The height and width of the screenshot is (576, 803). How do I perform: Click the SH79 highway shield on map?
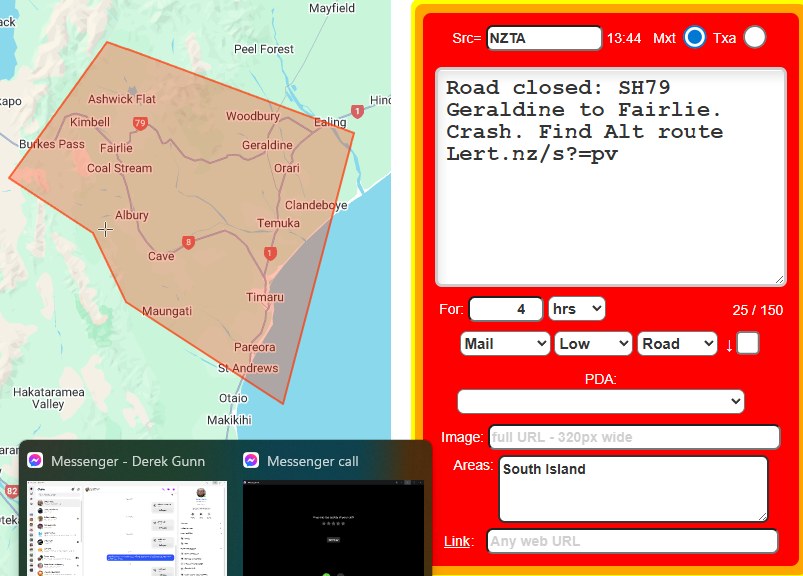click(x=140, y=123)
